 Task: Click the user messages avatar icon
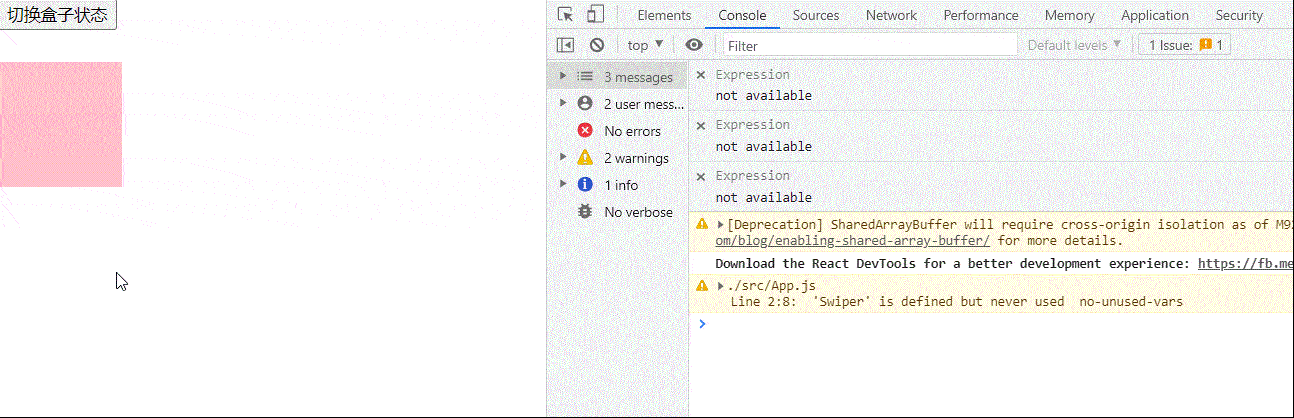(x=585, y=103)
